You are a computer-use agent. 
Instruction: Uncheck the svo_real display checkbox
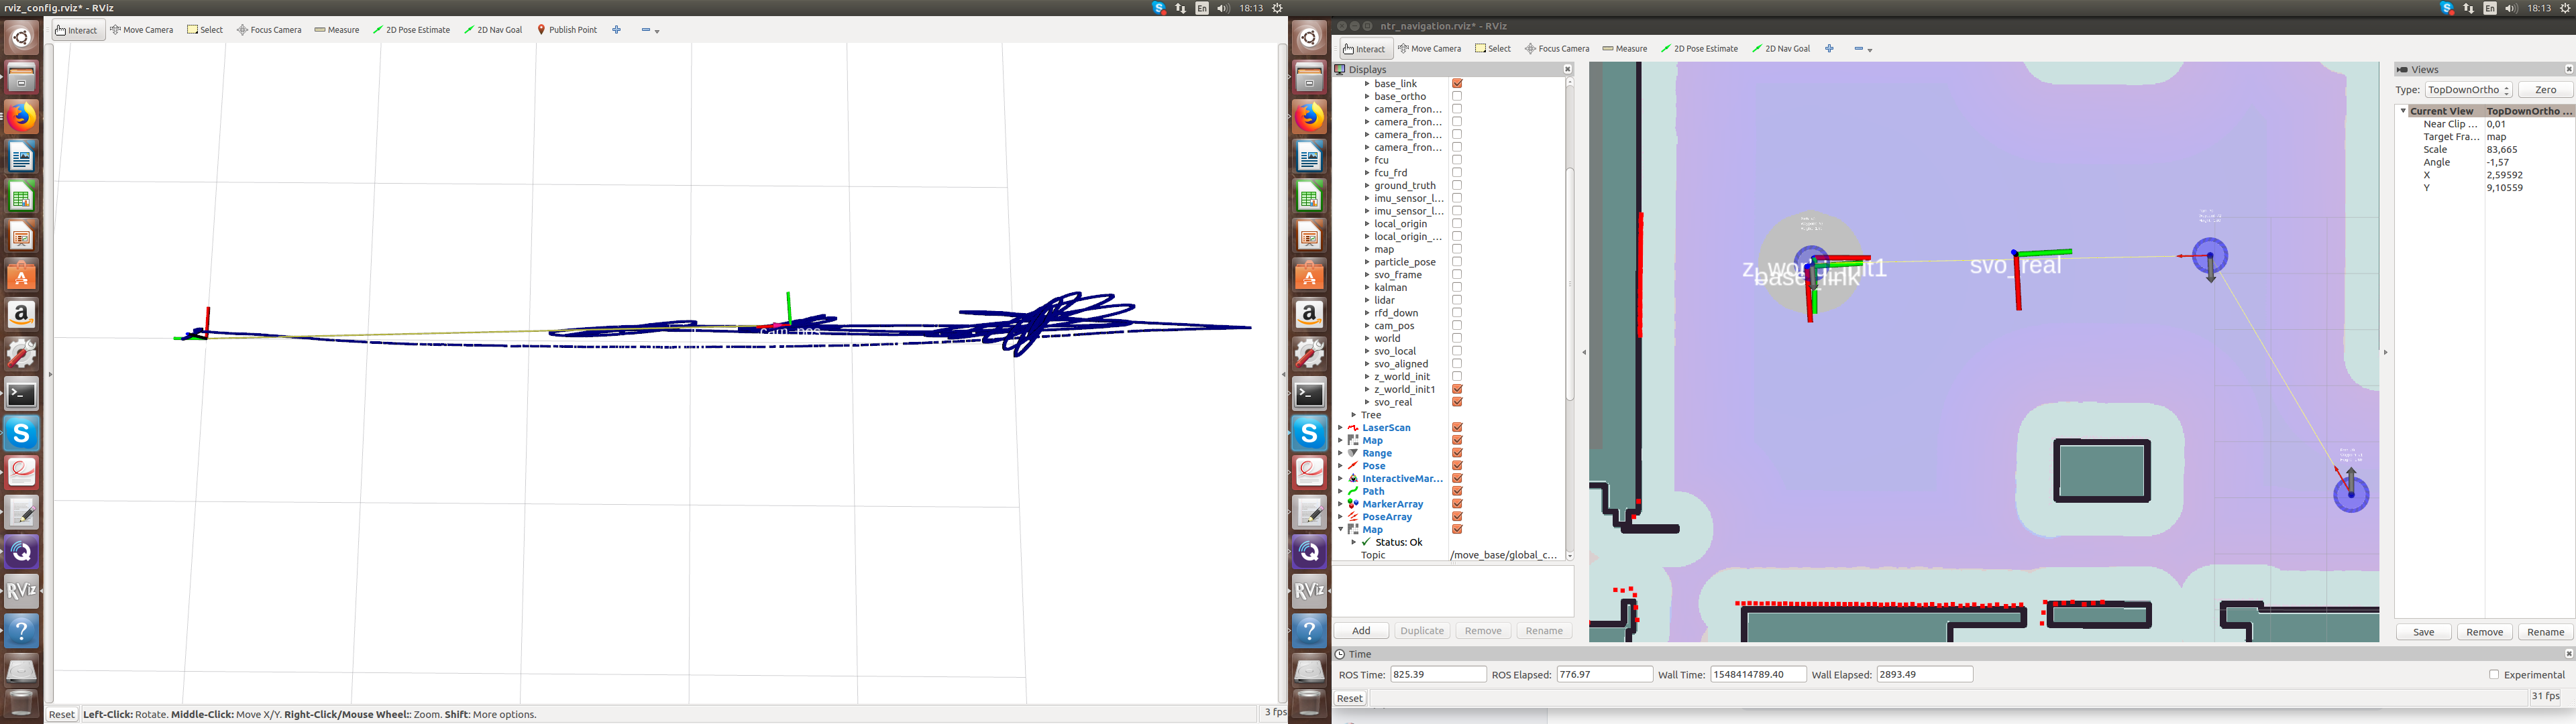(1457, 401)
